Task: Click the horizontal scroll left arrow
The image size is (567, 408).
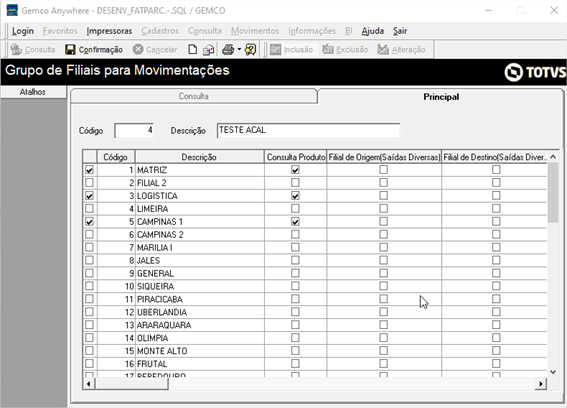Action: pos(89,383)
